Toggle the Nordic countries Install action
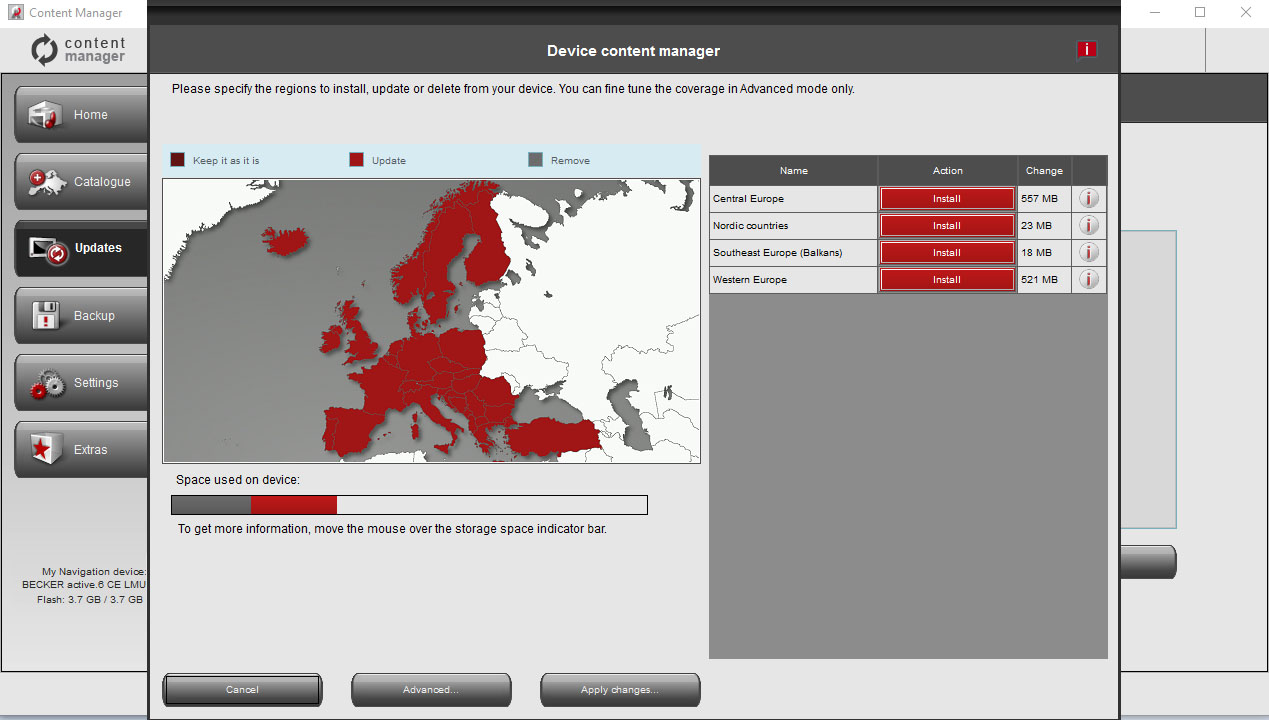 click(946, 226)
